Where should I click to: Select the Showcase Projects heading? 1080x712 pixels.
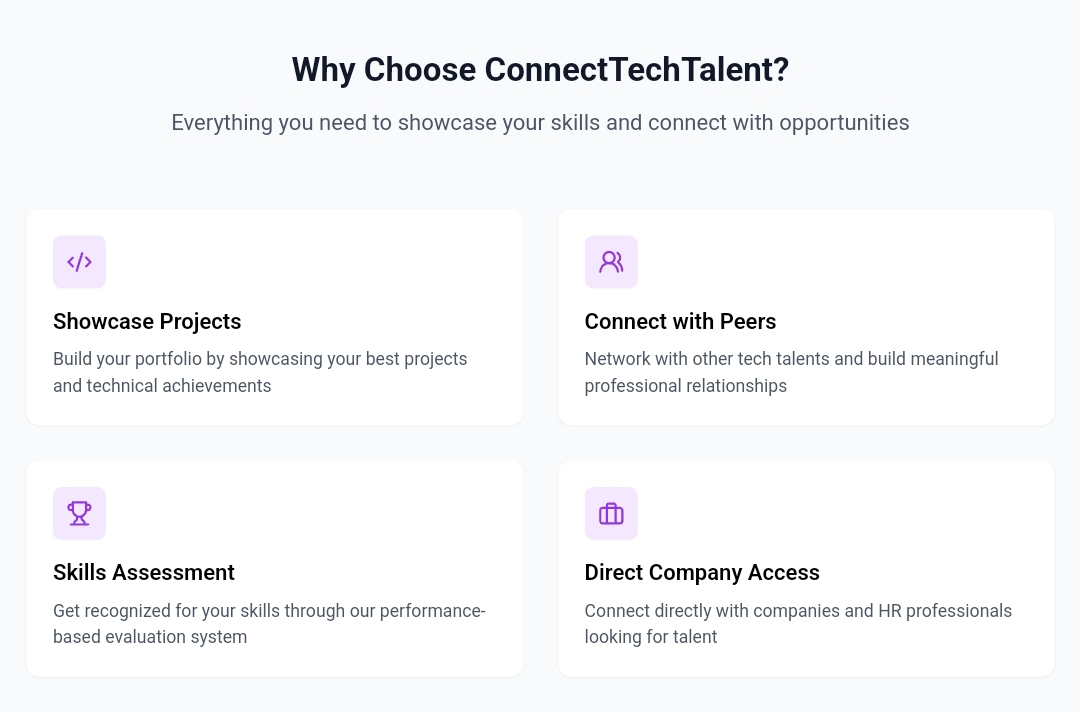click(147, 321)
